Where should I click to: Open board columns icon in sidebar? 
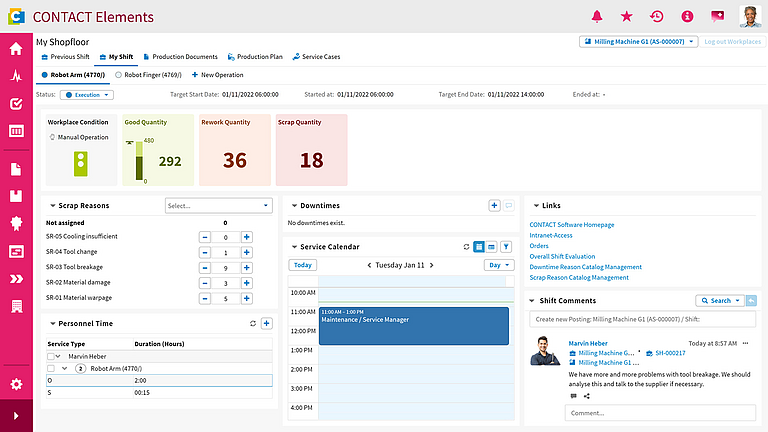click(x=16, y=131)
